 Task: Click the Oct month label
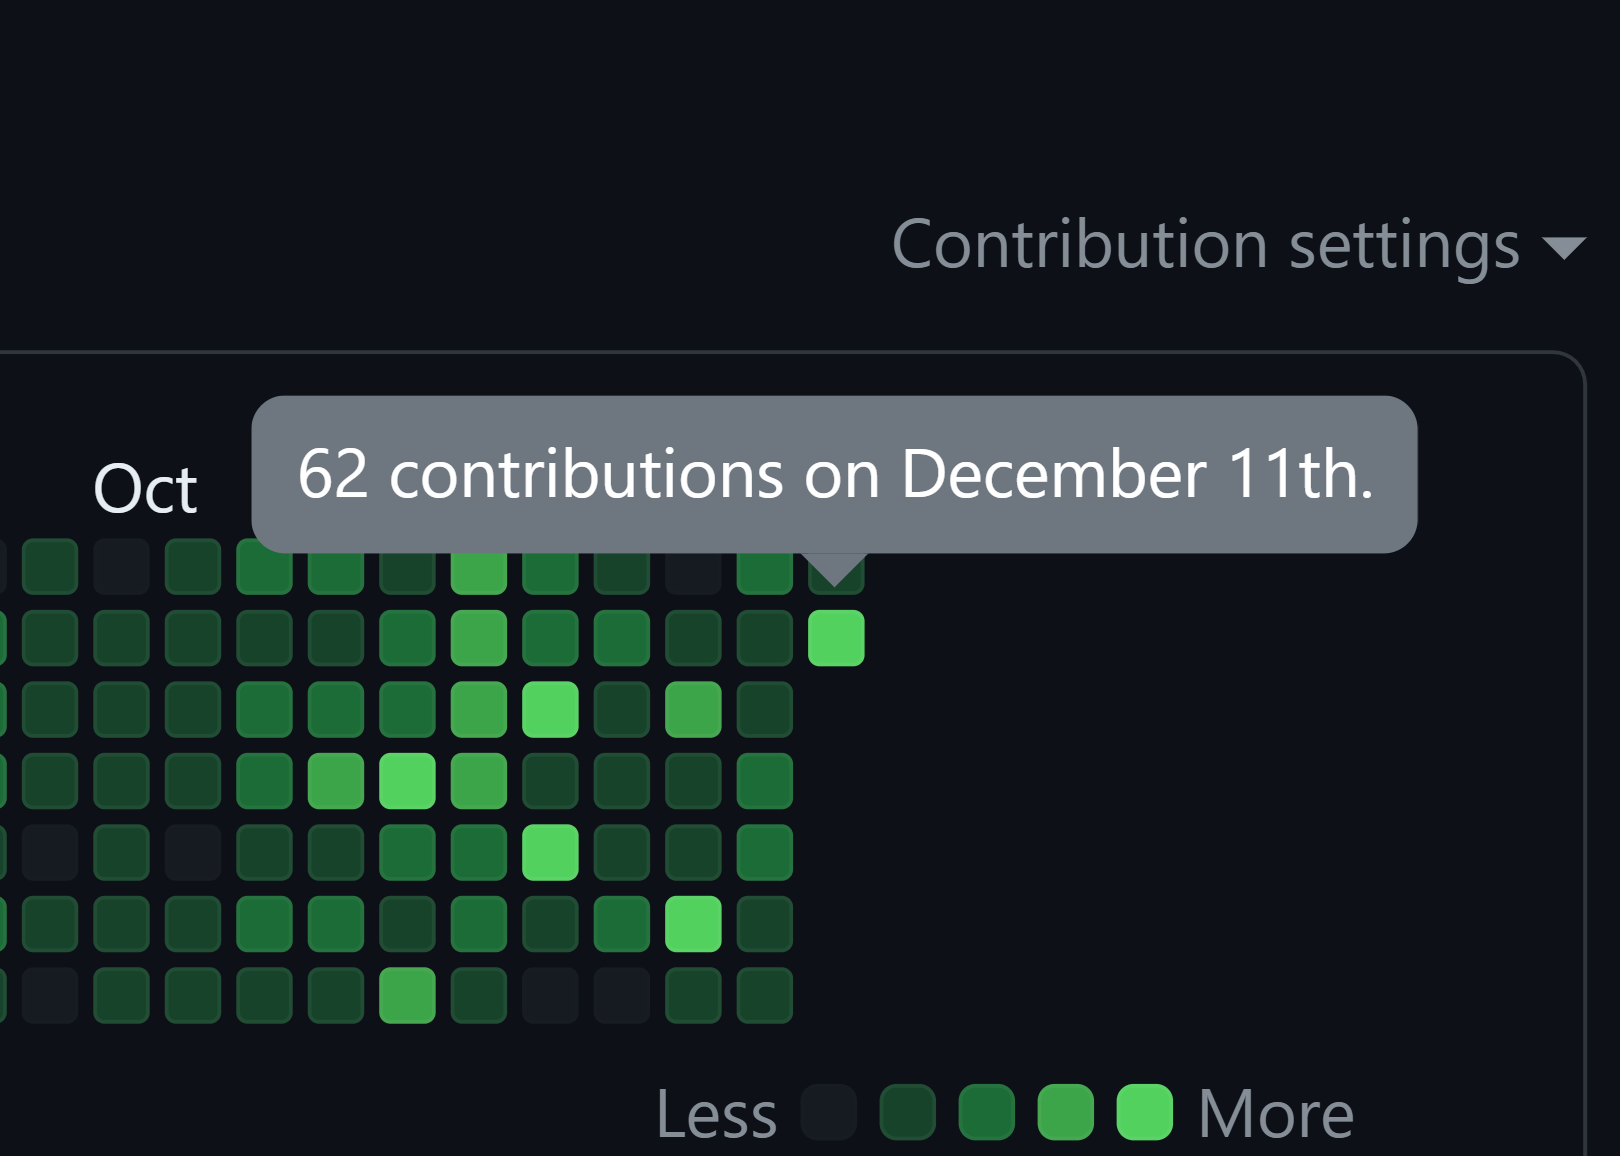pyautogui.click(x=145, y=489)
